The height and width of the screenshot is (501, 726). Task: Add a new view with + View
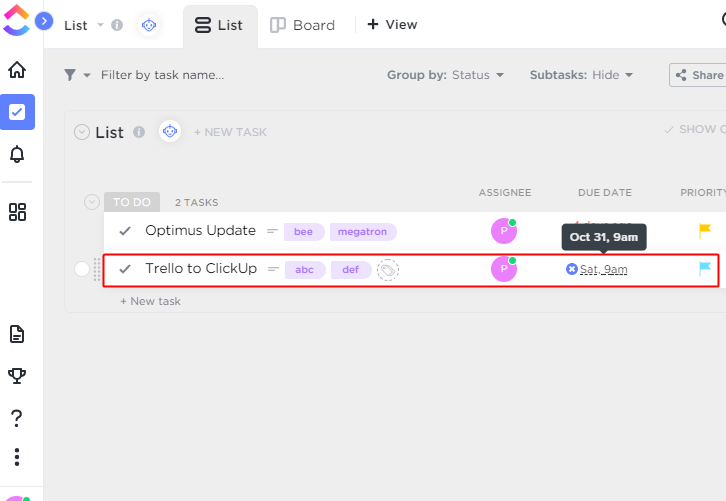[392, 25]
